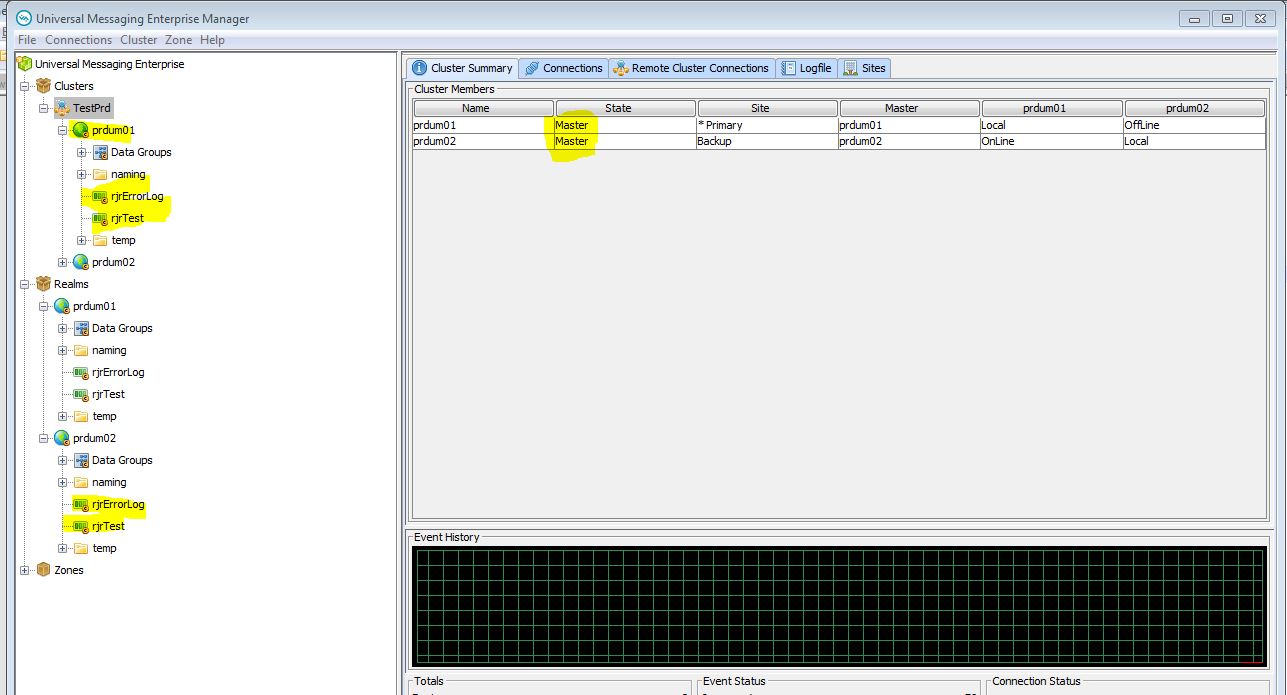1287x695 pixels.
Task: Click prdum01 globe icon under TestPrd cluster
Action: tap(81, 130)
